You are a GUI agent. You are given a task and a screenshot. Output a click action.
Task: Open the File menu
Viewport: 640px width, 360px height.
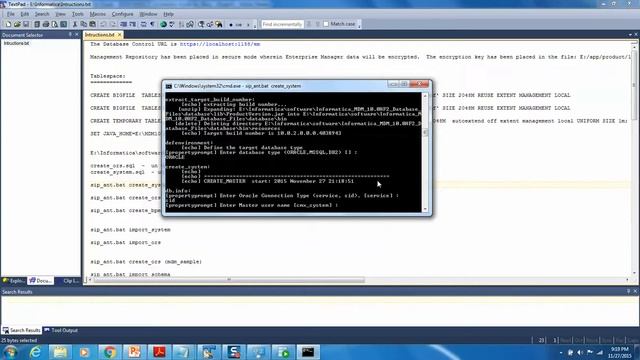[x=11, y=14]
